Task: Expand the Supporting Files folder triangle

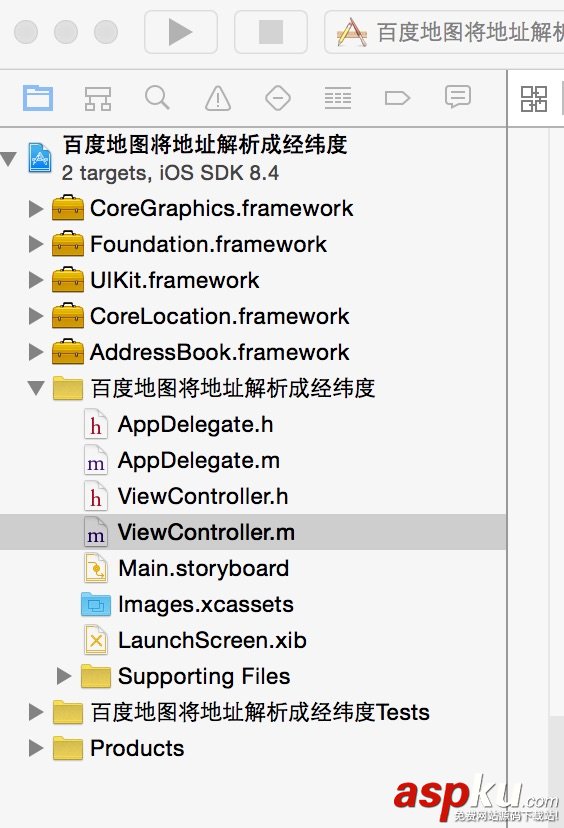Action: pos(64,676)
